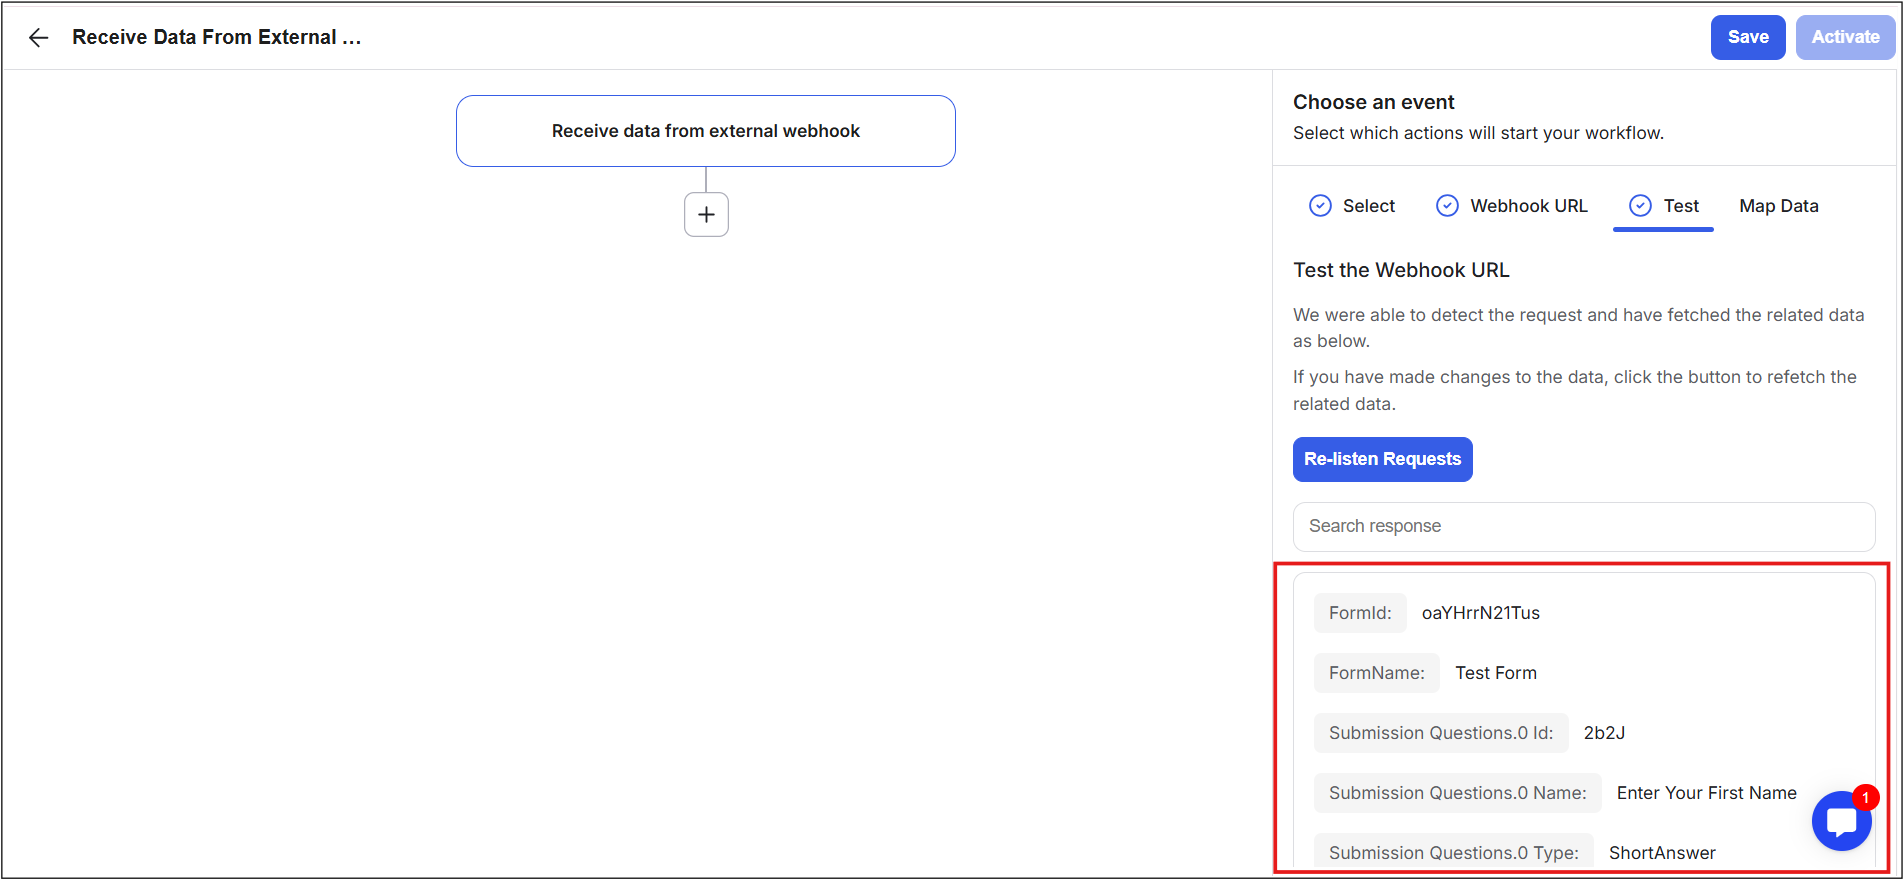The image size is (1903, 879).
Task: Switch to the Map Data tab
Action: tap(1778, 206)
